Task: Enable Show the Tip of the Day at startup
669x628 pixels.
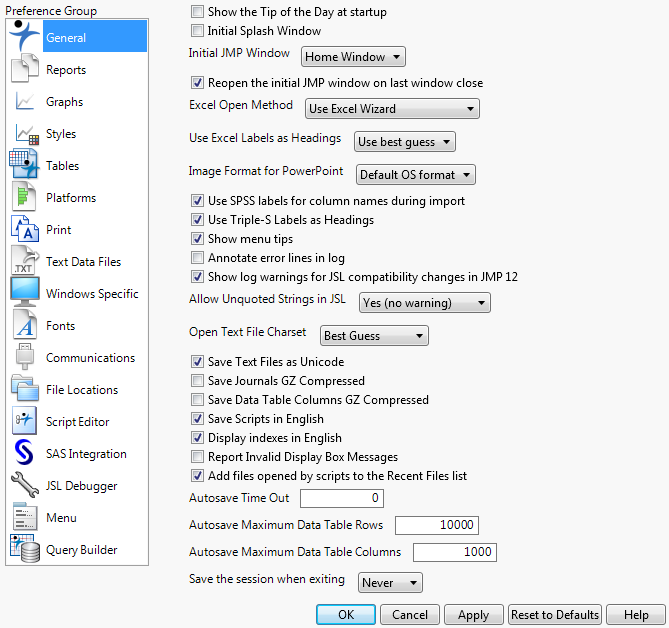Action: click(x=197, y=12)
